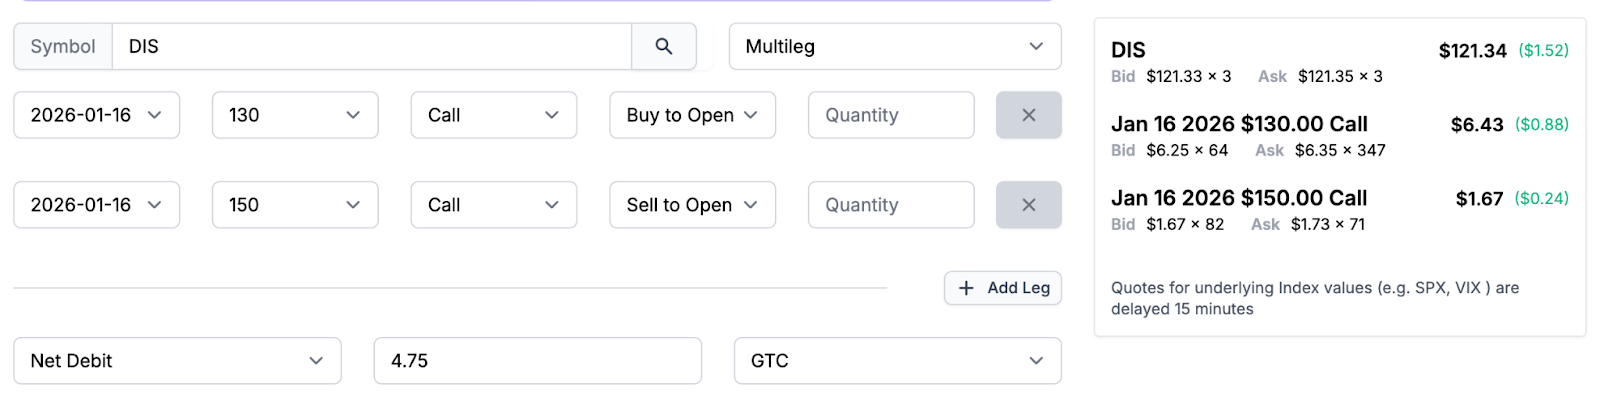Image resolution: width=1600 pixels, height=398 pixels.
Task: Click the first leg Quantity field
Action: coord(891,115)
